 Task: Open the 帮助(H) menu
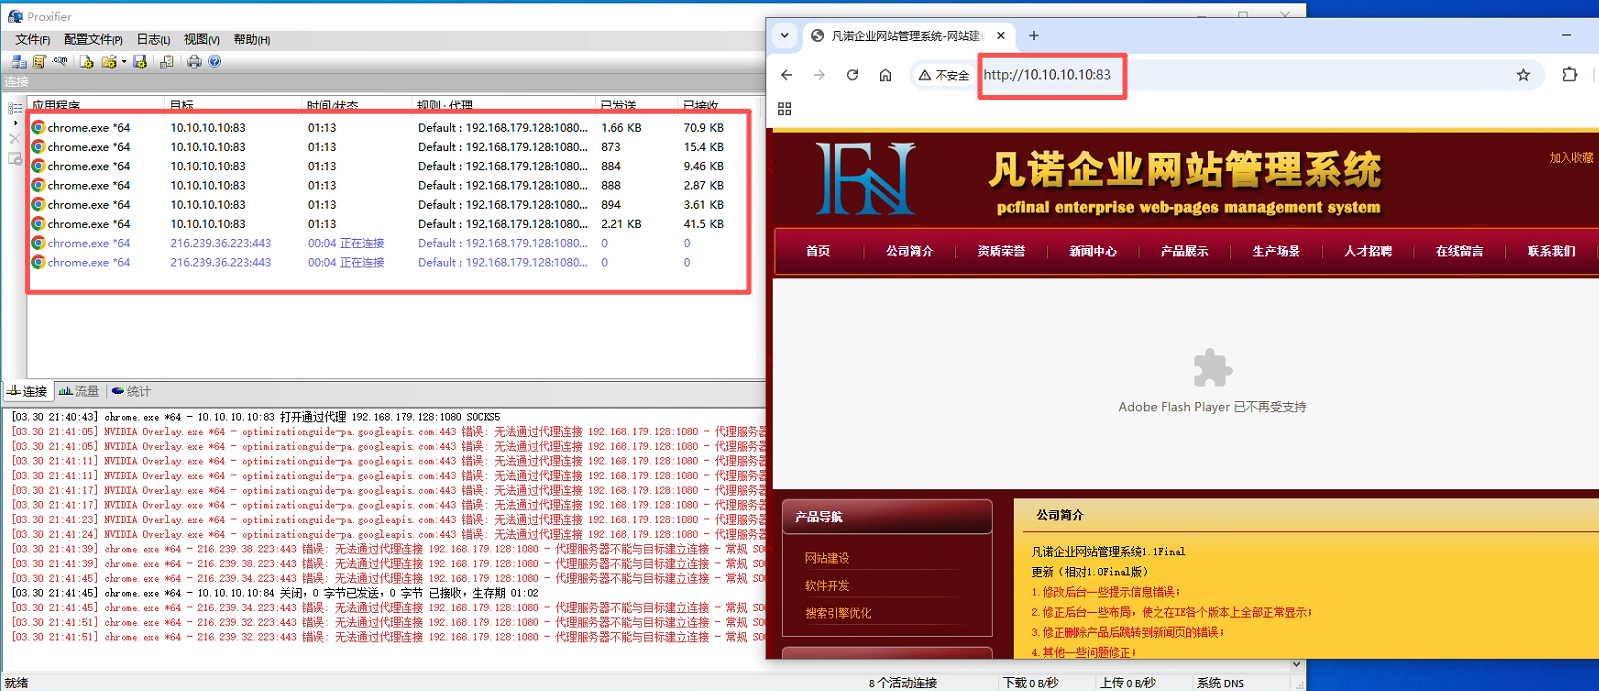pos(251,40)
